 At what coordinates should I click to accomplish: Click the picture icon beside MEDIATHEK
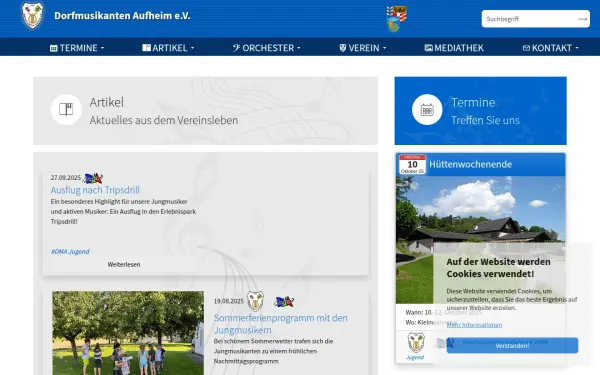click(429, 48)
